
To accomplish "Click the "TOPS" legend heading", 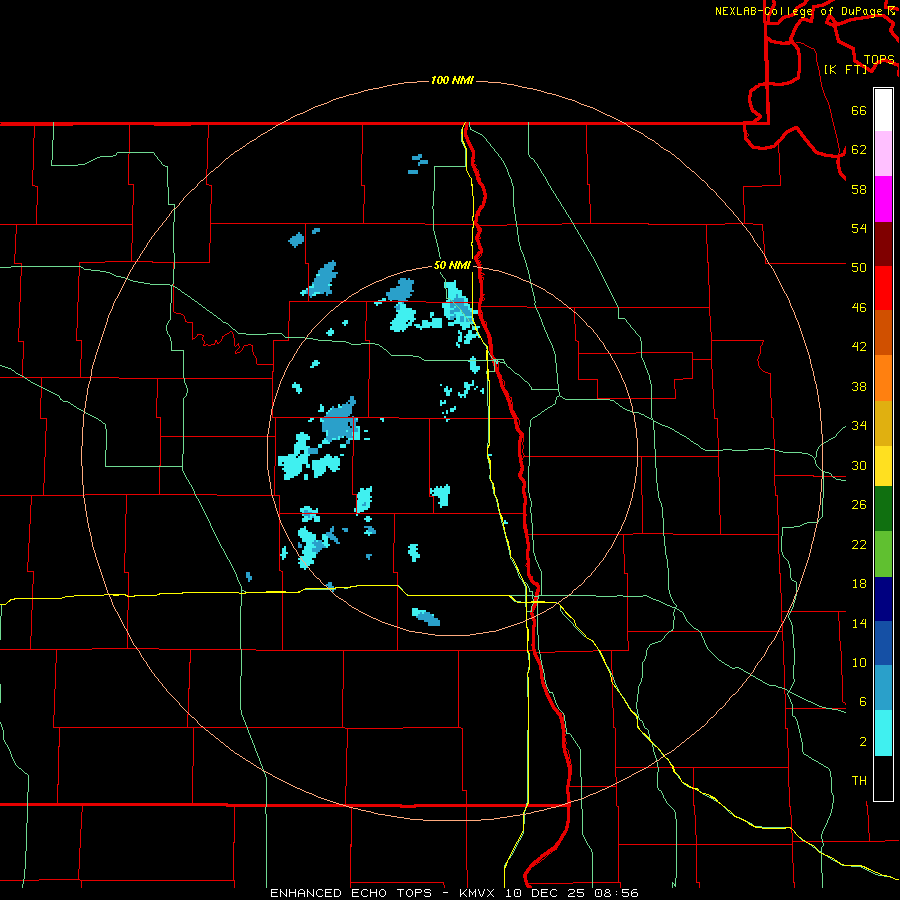I will pos(879,60).
